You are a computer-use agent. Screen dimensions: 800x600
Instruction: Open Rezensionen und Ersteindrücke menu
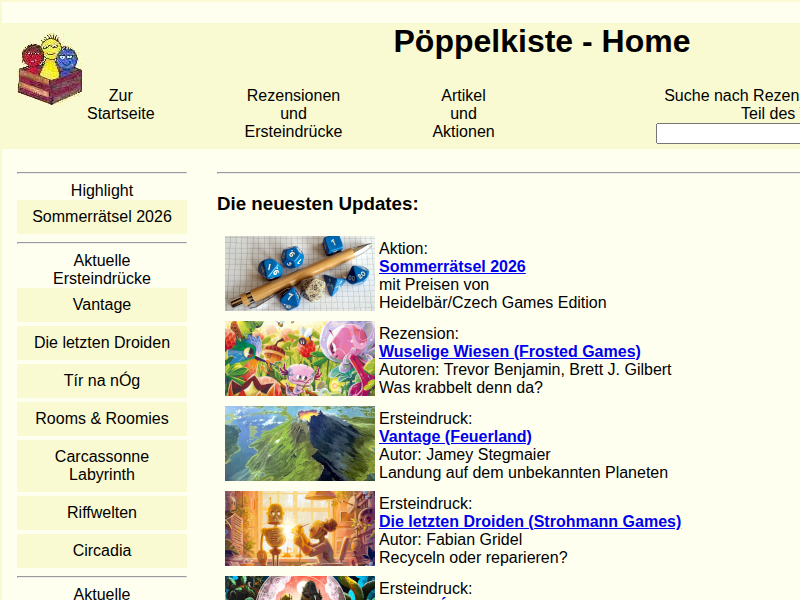click(293, 113)
